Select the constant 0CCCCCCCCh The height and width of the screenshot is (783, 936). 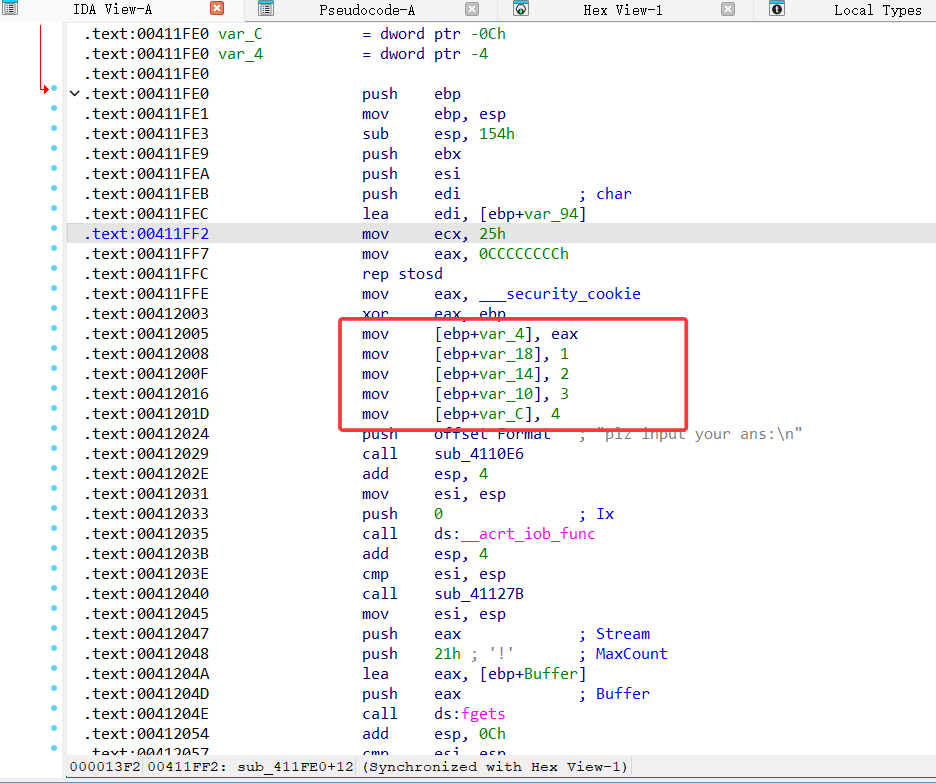click(x=524, y=254)
